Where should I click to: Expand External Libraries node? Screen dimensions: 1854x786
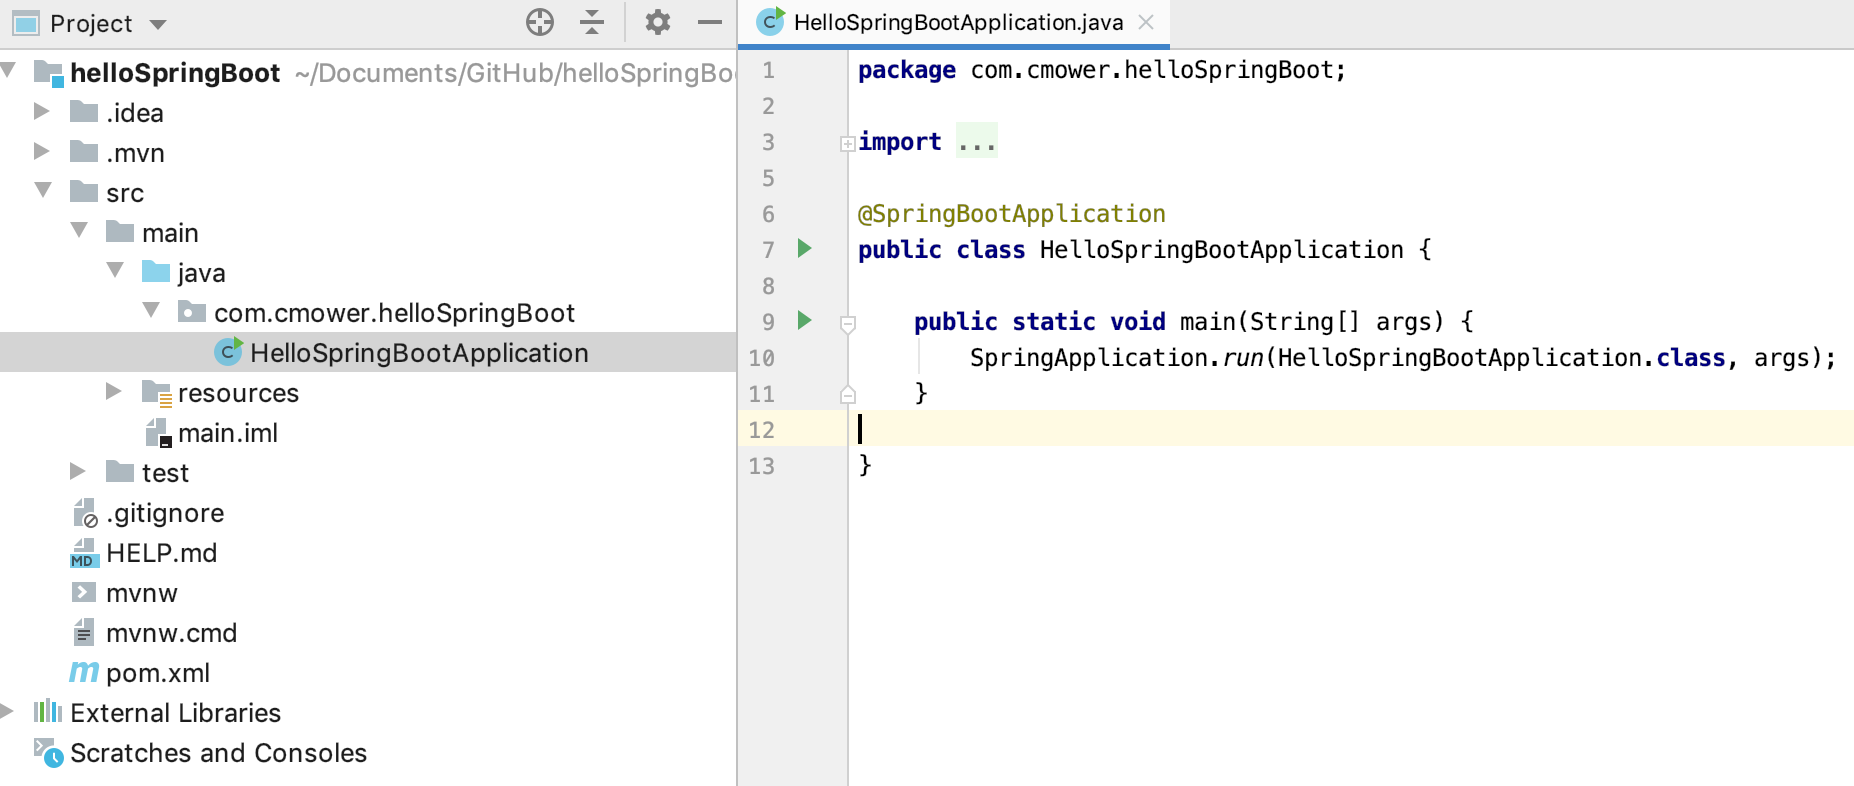pos(7,711)
